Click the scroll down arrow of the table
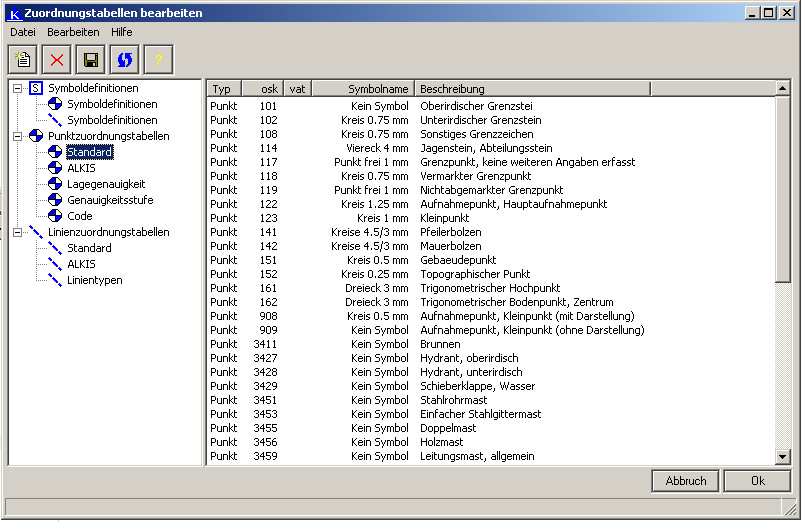 (783, 457)
